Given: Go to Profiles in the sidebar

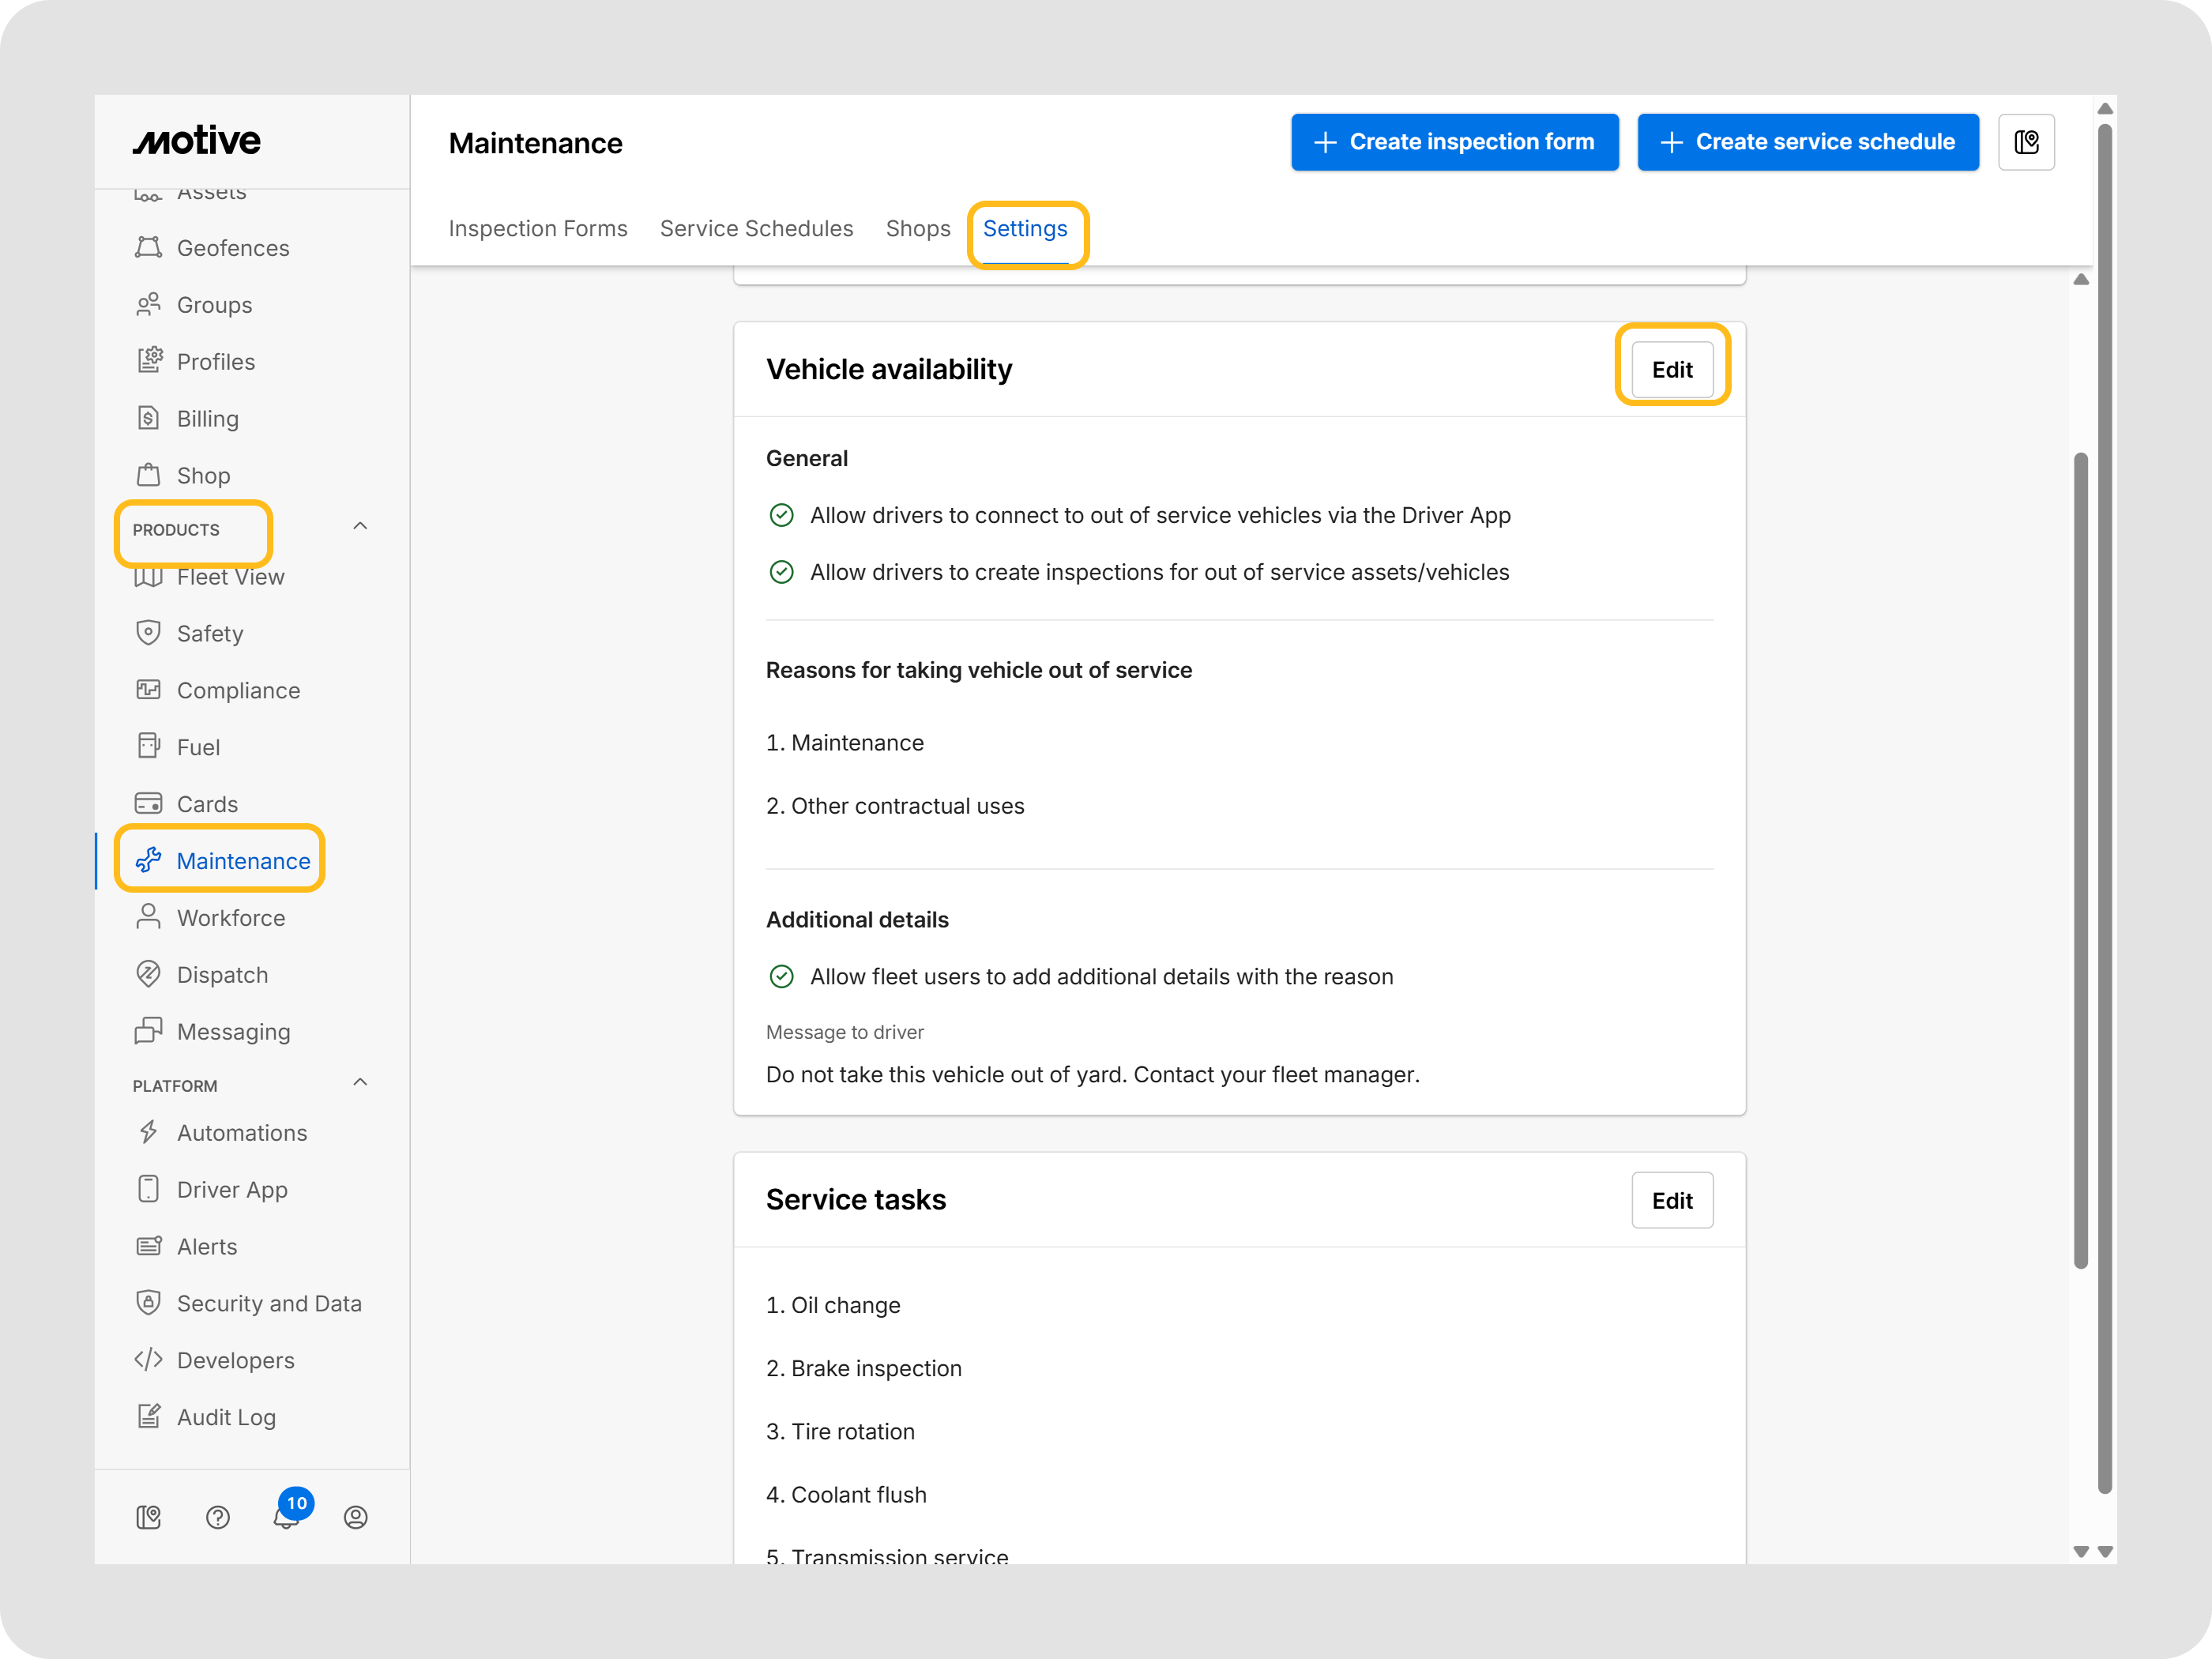Looking at the screenshot, I should pos(195,362).
